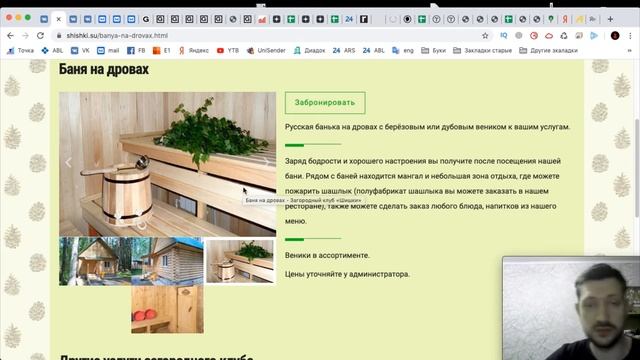This screenshot has width=640, height=360.
Task: Reload the shishki.su page
Action: point(40,36)
